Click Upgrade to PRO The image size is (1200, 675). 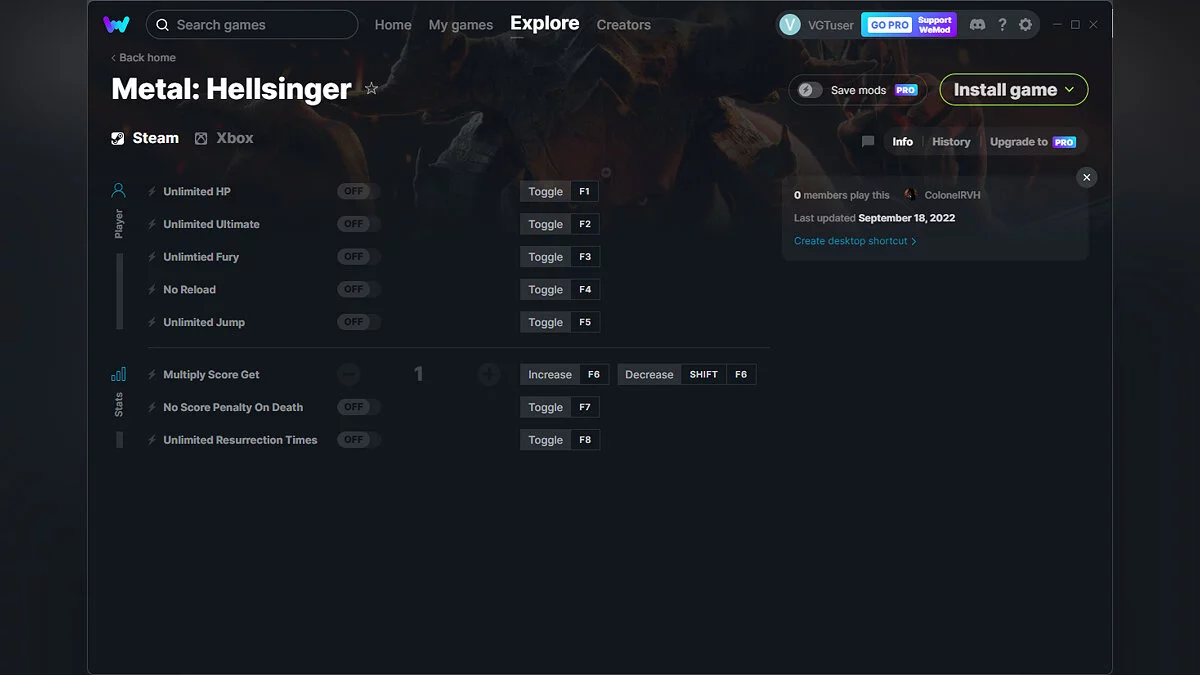point(1033,142)
